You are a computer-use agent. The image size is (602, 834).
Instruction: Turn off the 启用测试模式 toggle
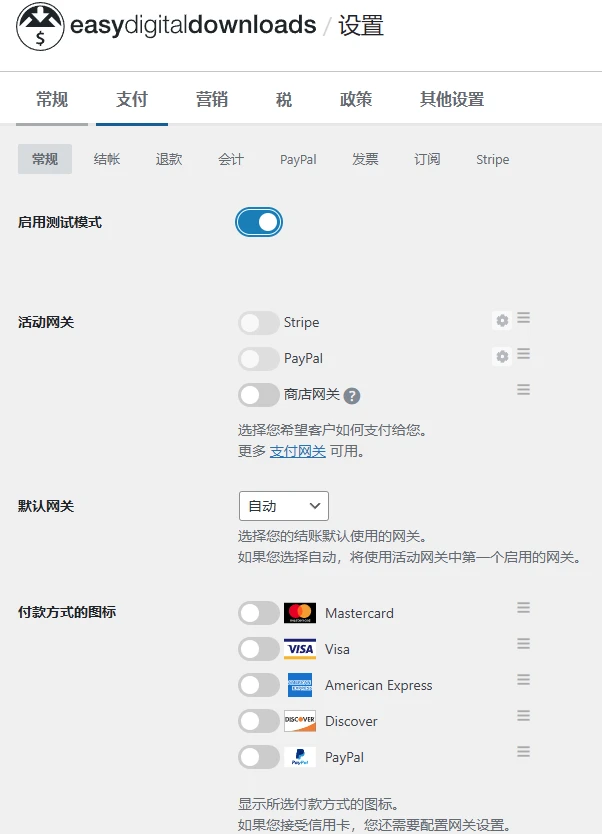click(x=259, y=222)
